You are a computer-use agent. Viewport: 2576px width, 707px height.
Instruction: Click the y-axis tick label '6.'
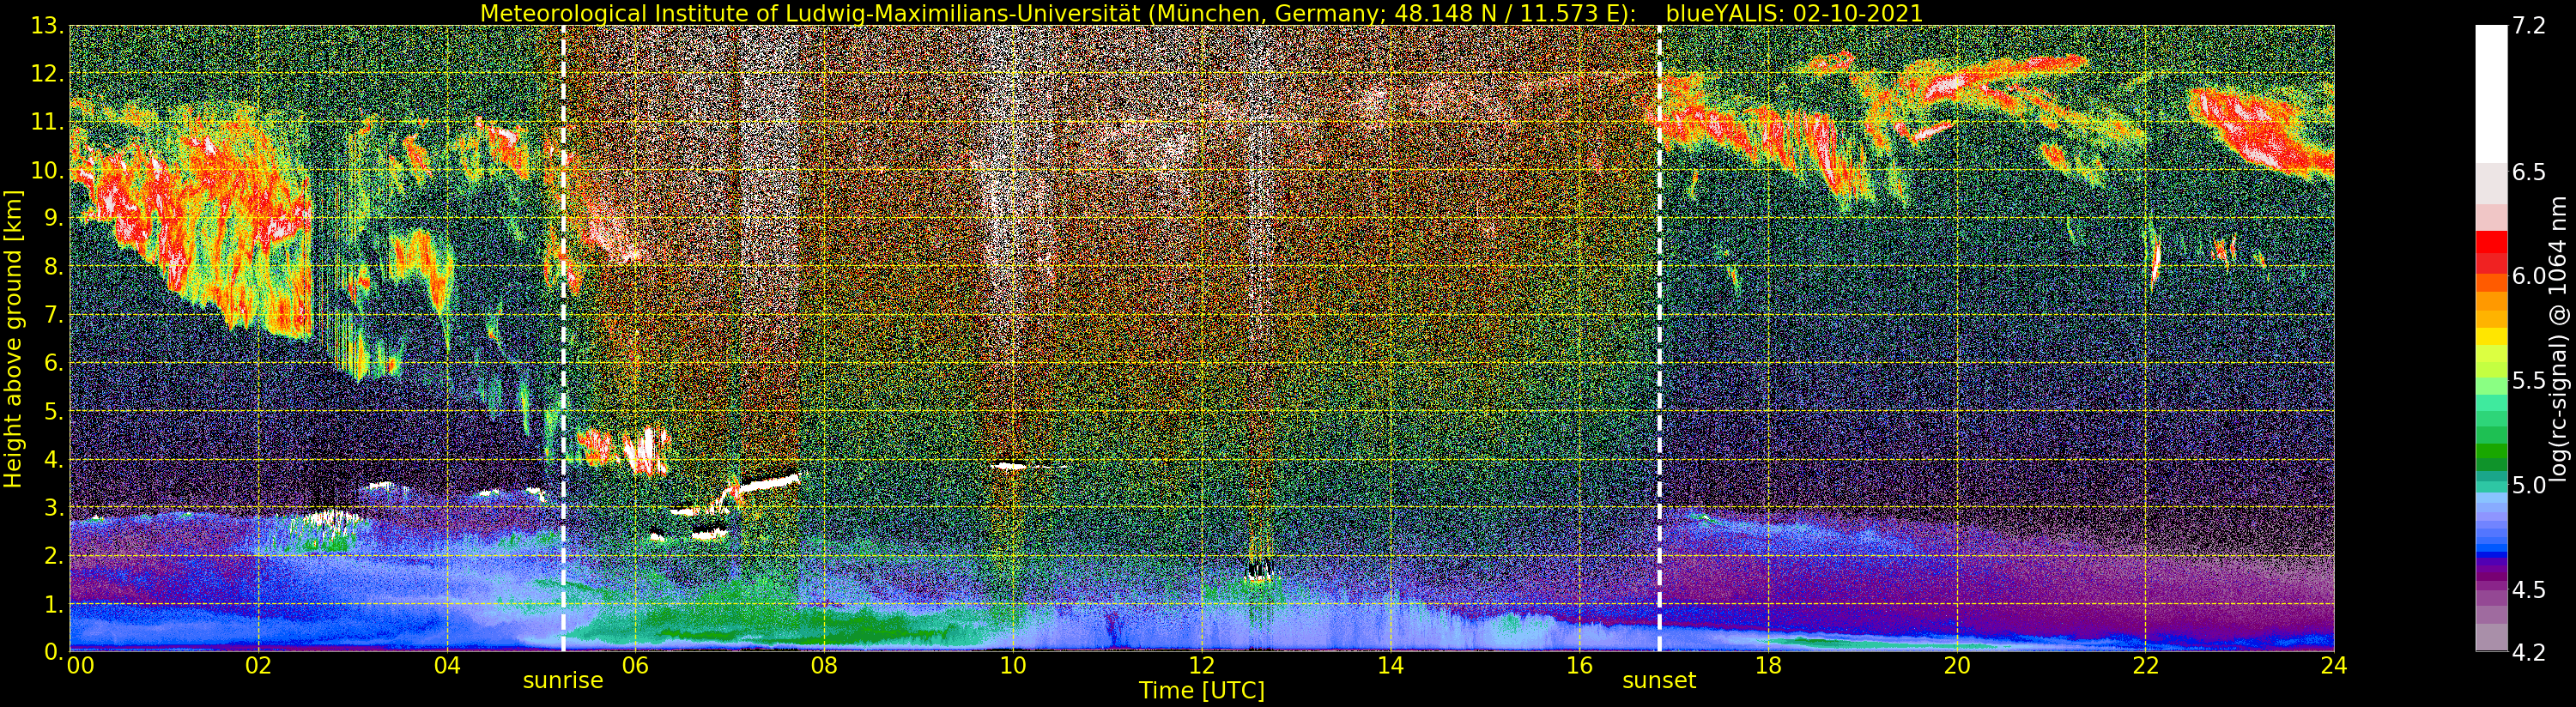pos(53,363)
